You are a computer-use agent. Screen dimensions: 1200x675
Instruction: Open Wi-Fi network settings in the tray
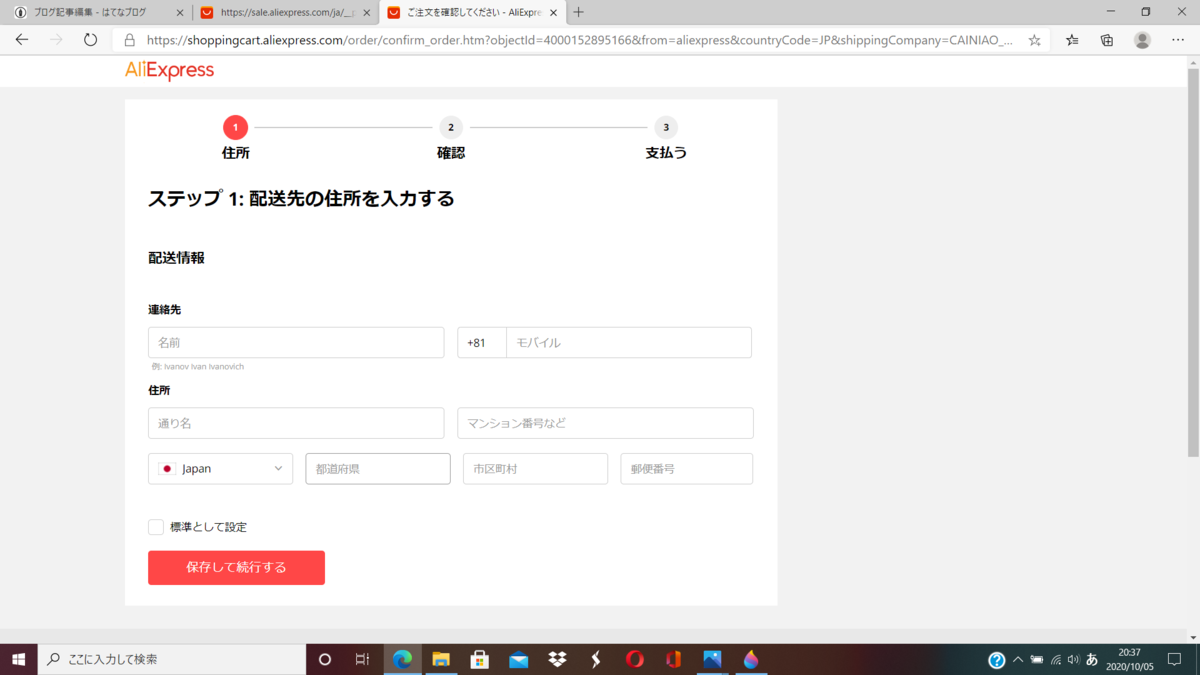pos(1055,660)
